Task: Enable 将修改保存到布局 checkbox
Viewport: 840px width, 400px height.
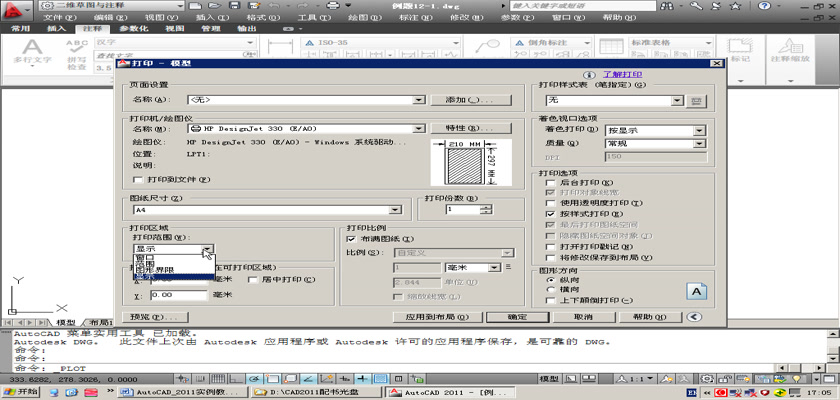Action: 550,258
